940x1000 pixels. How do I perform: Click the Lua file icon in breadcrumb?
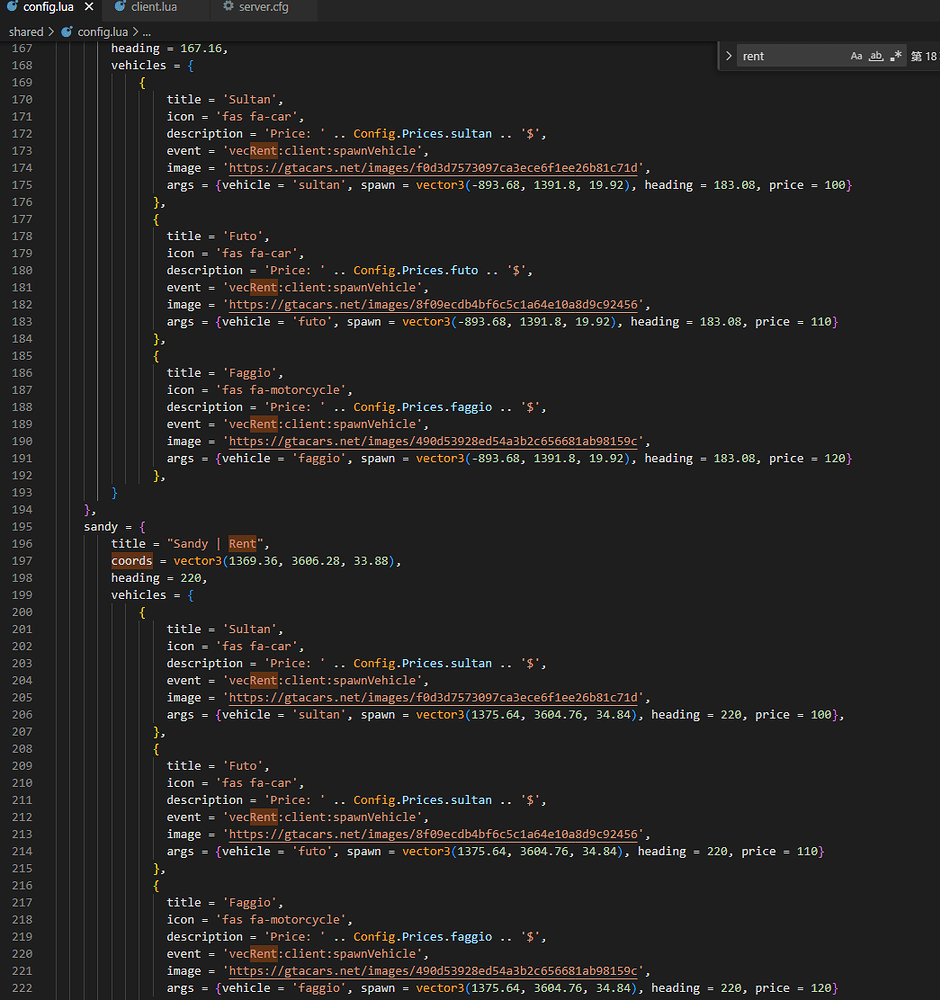click(x=67, y=32)
